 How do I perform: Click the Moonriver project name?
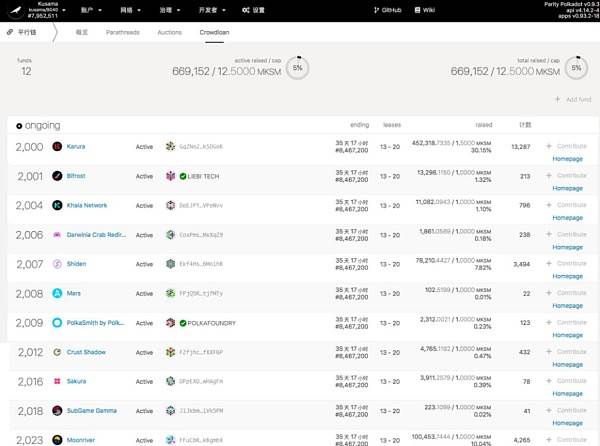[x=81, y=440]
